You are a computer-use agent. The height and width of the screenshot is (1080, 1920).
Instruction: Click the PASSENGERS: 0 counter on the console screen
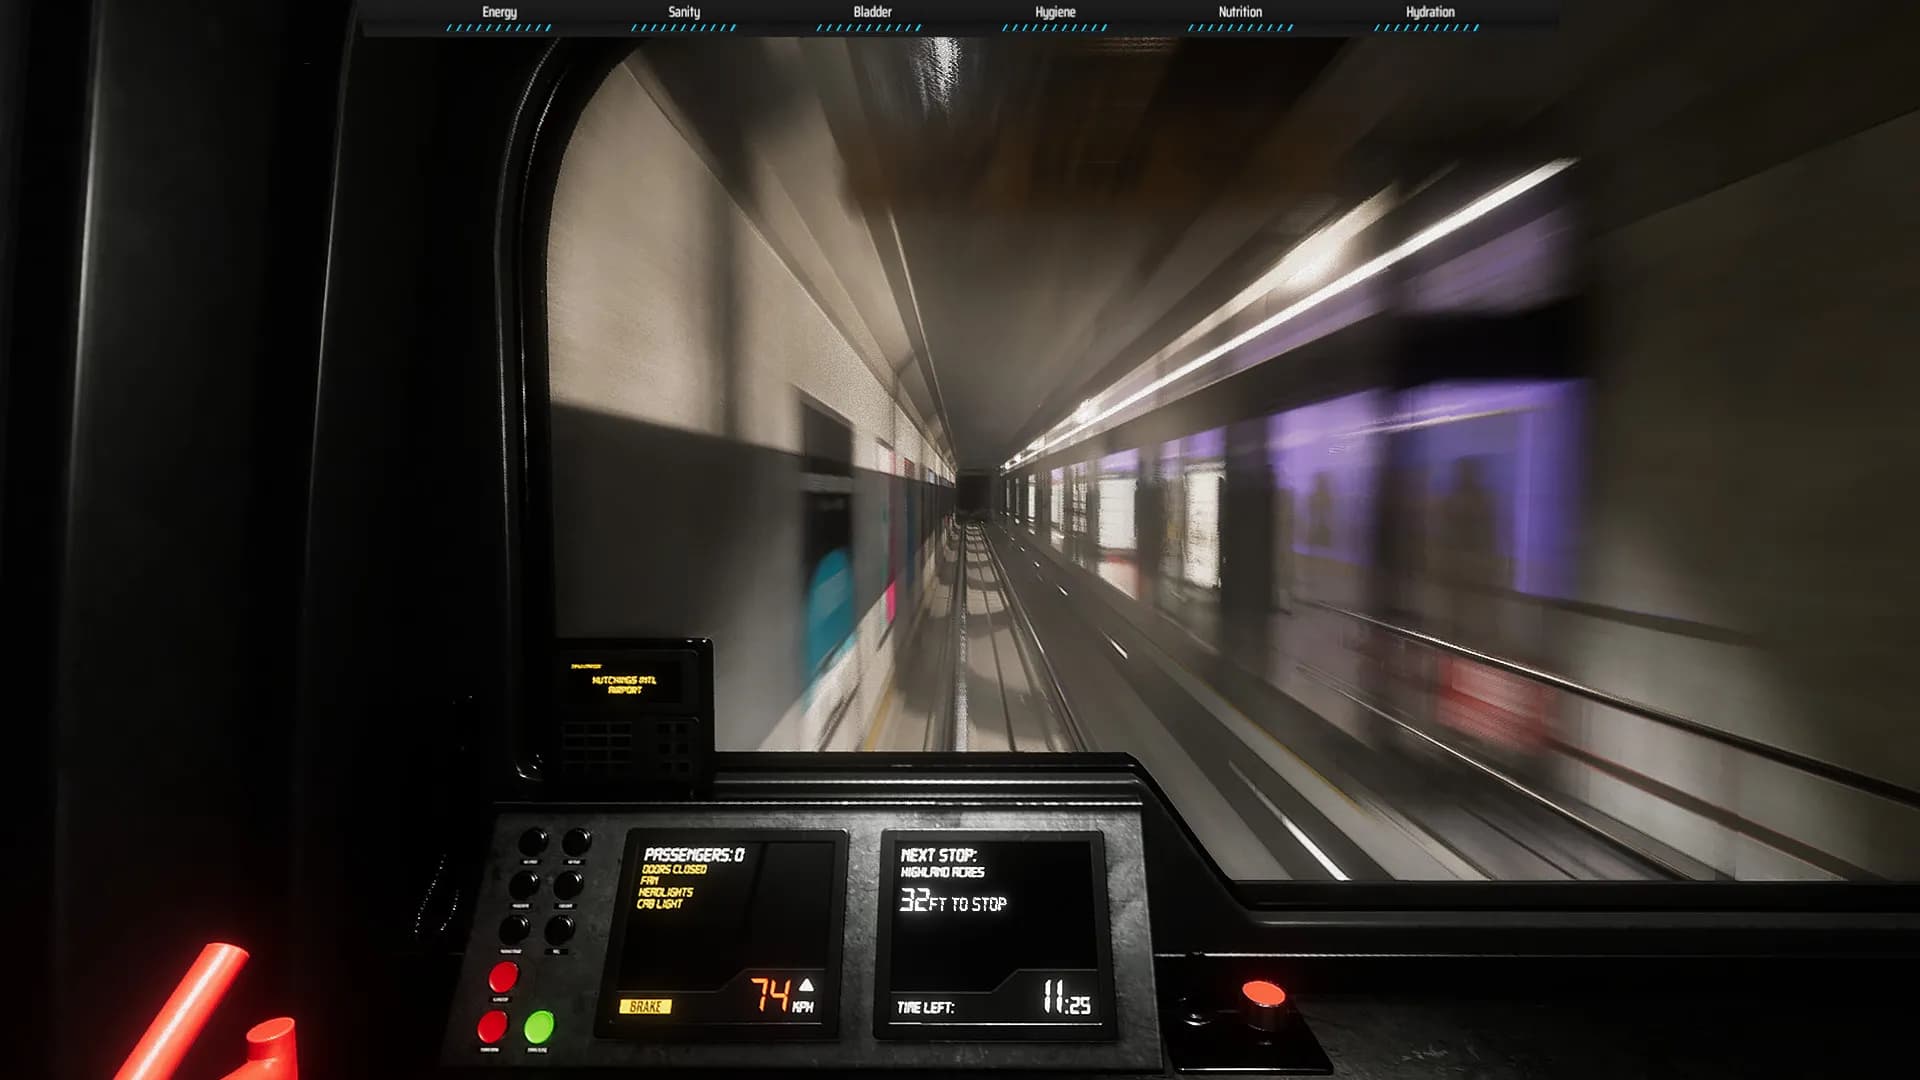coord(694,853)
